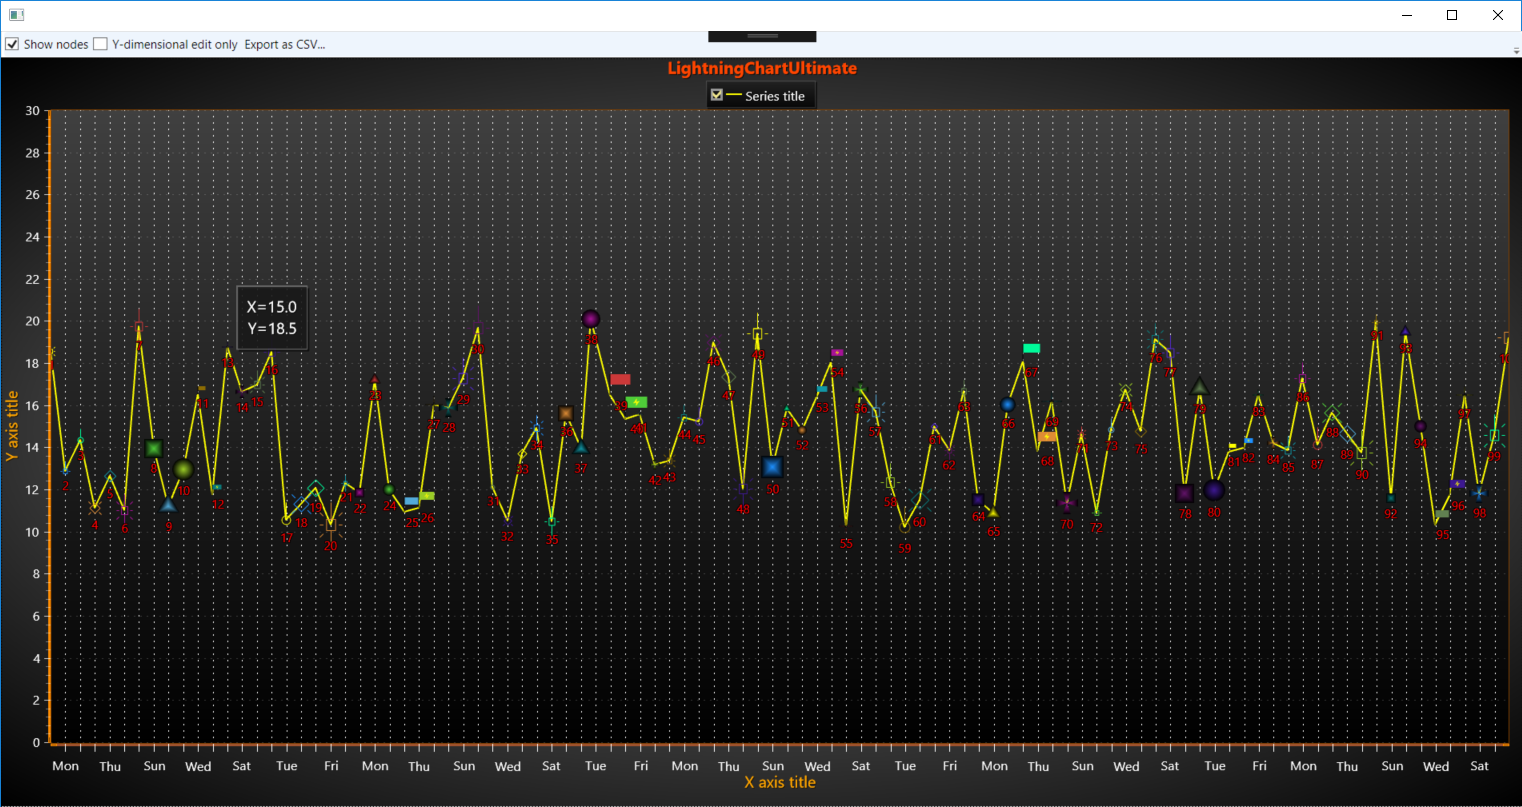Click the Series title legend label
This screenshot has width=1522, height=807.
775,96
